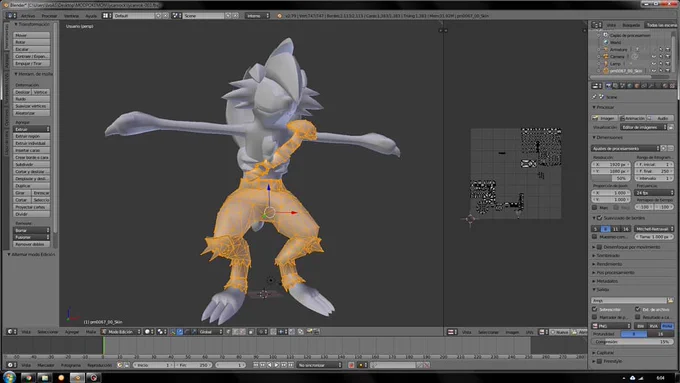
Task: Click the screen layout browse icon
Action: coord(107,16)
